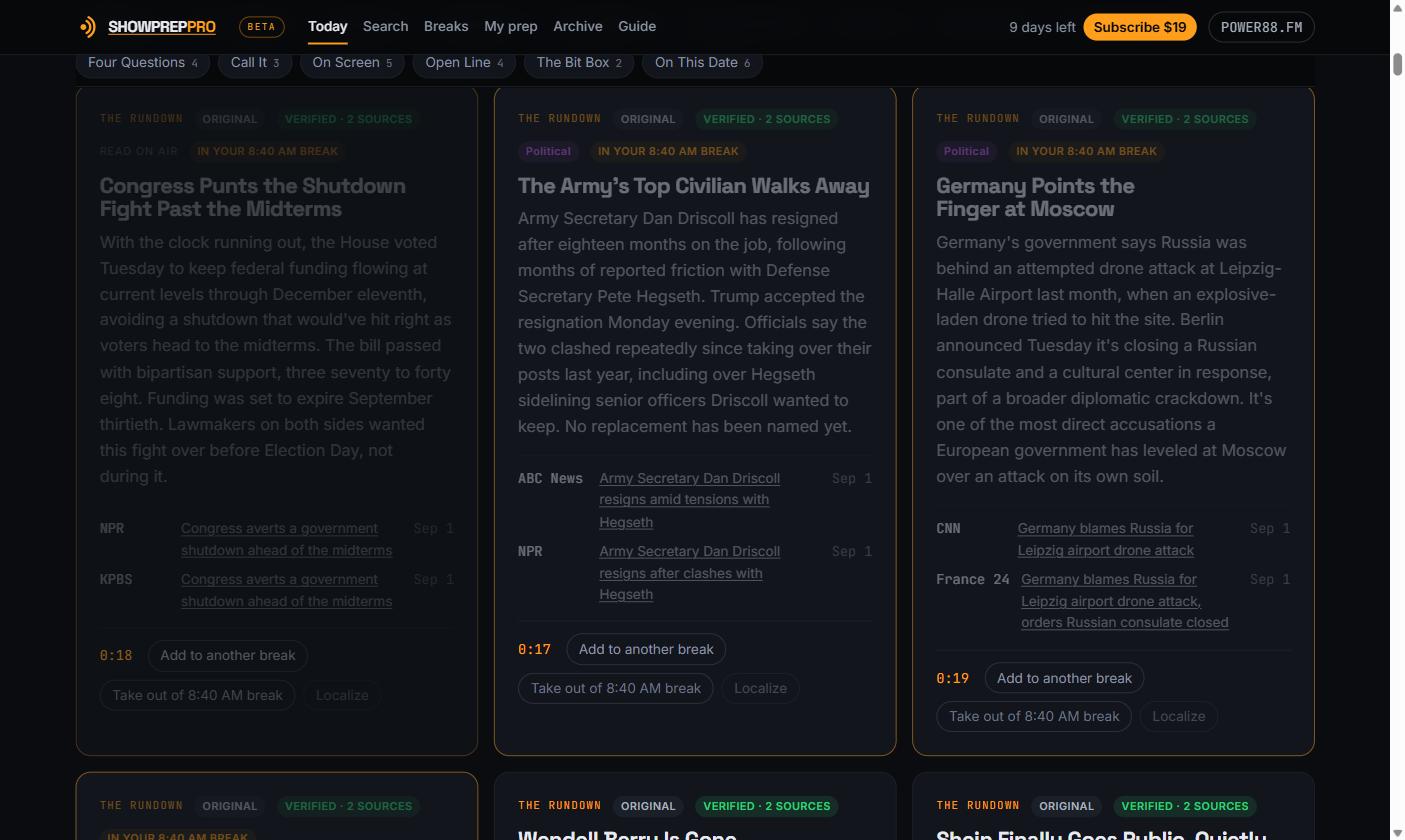
Task: Select the On This Date filter chip
Action: coord(702,62)
